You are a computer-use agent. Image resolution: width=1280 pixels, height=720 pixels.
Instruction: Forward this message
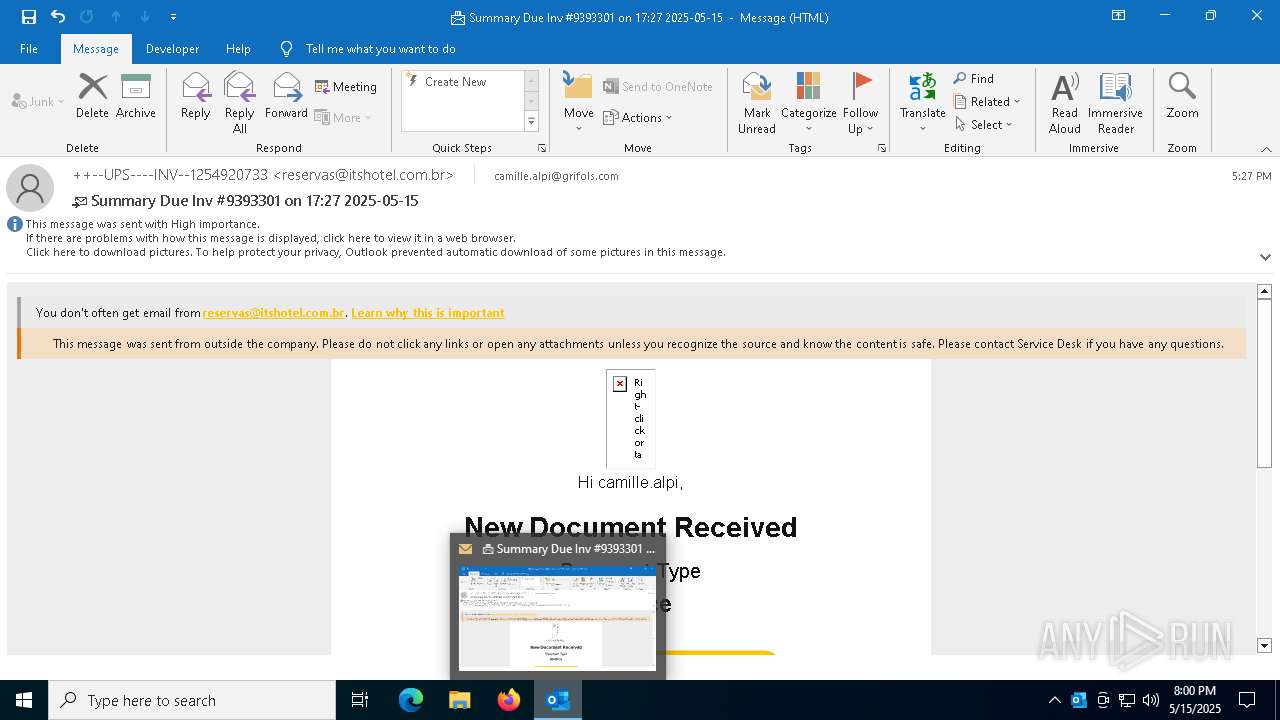click(x=286, y=97)
